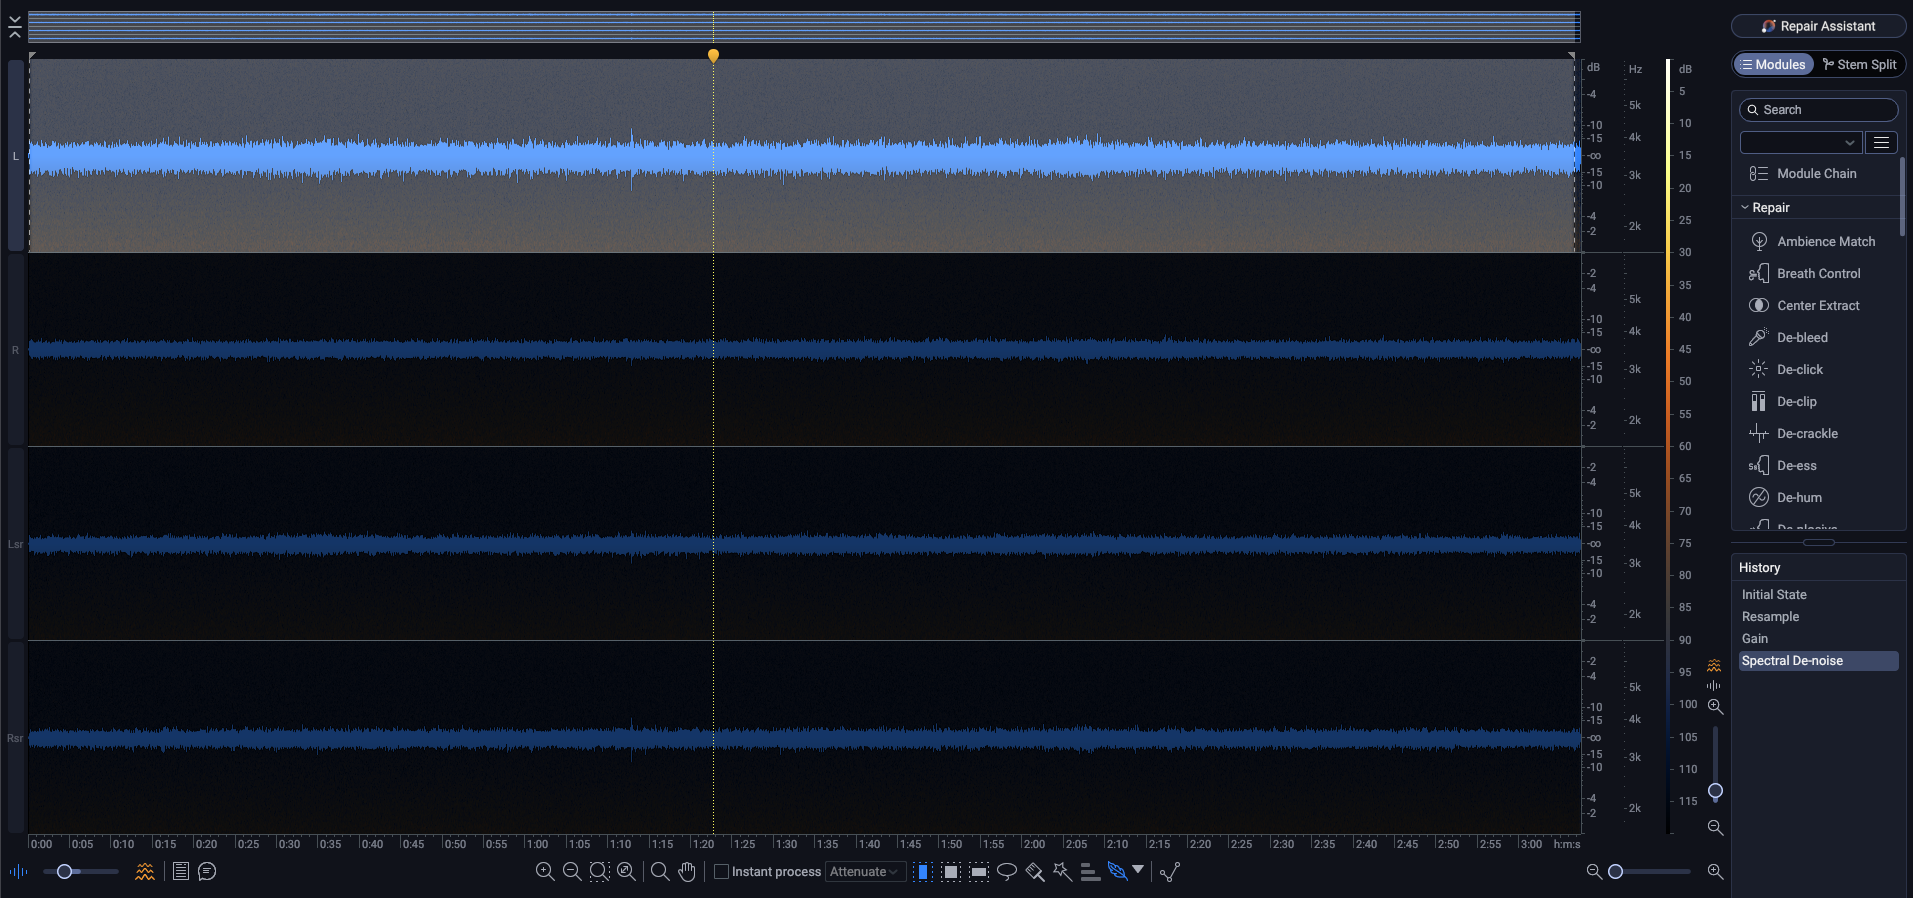This screenshot has width=1913, height=898.
Task: Zoom in horizontally at bottom right
Action: (x=1715, y=872)
